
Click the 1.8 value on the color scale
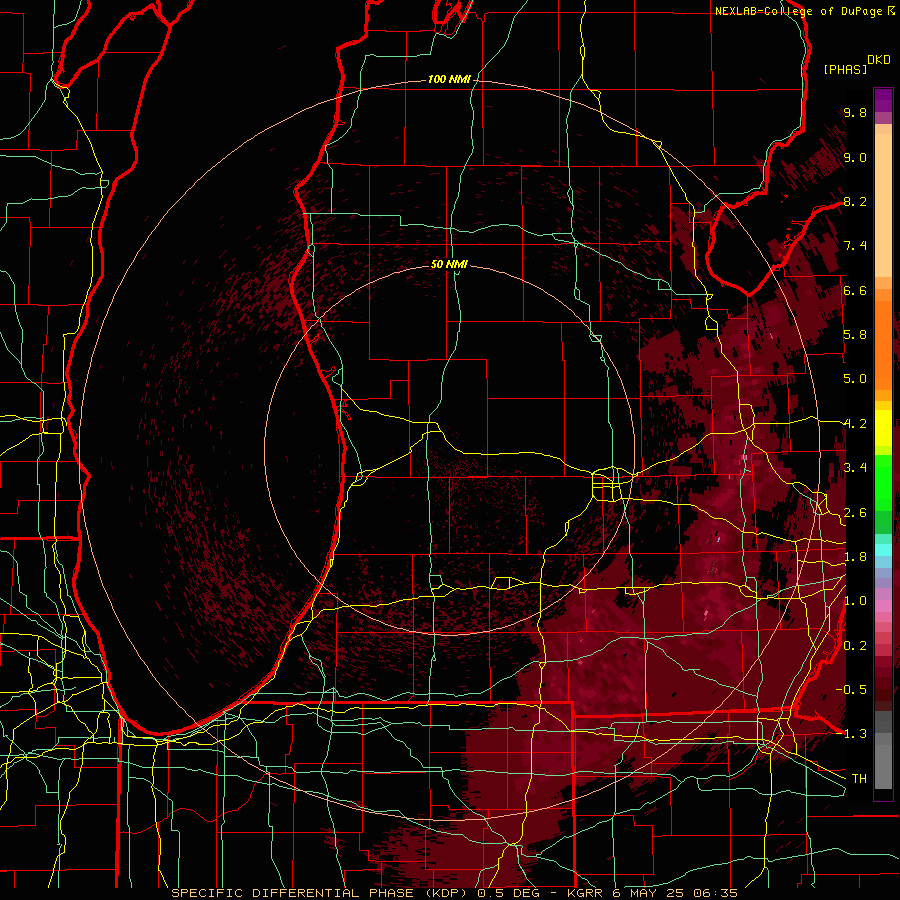click(855, 557)
